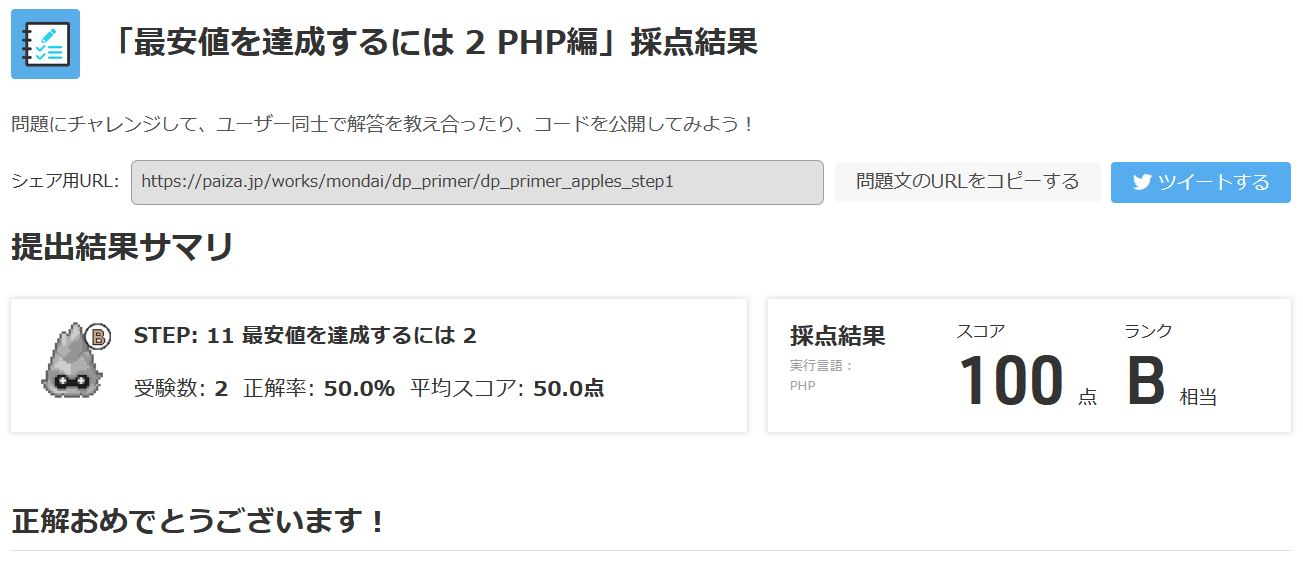
Task: Click the large rank B letter
Action: tap(1146, 381)
